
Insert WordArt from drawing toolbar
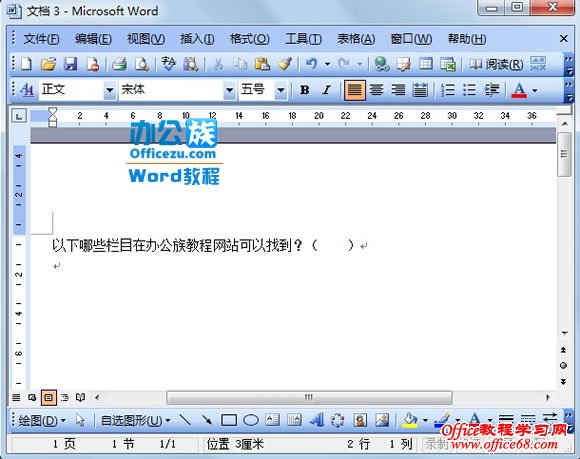pyautogui.click(x=317, y=420)
